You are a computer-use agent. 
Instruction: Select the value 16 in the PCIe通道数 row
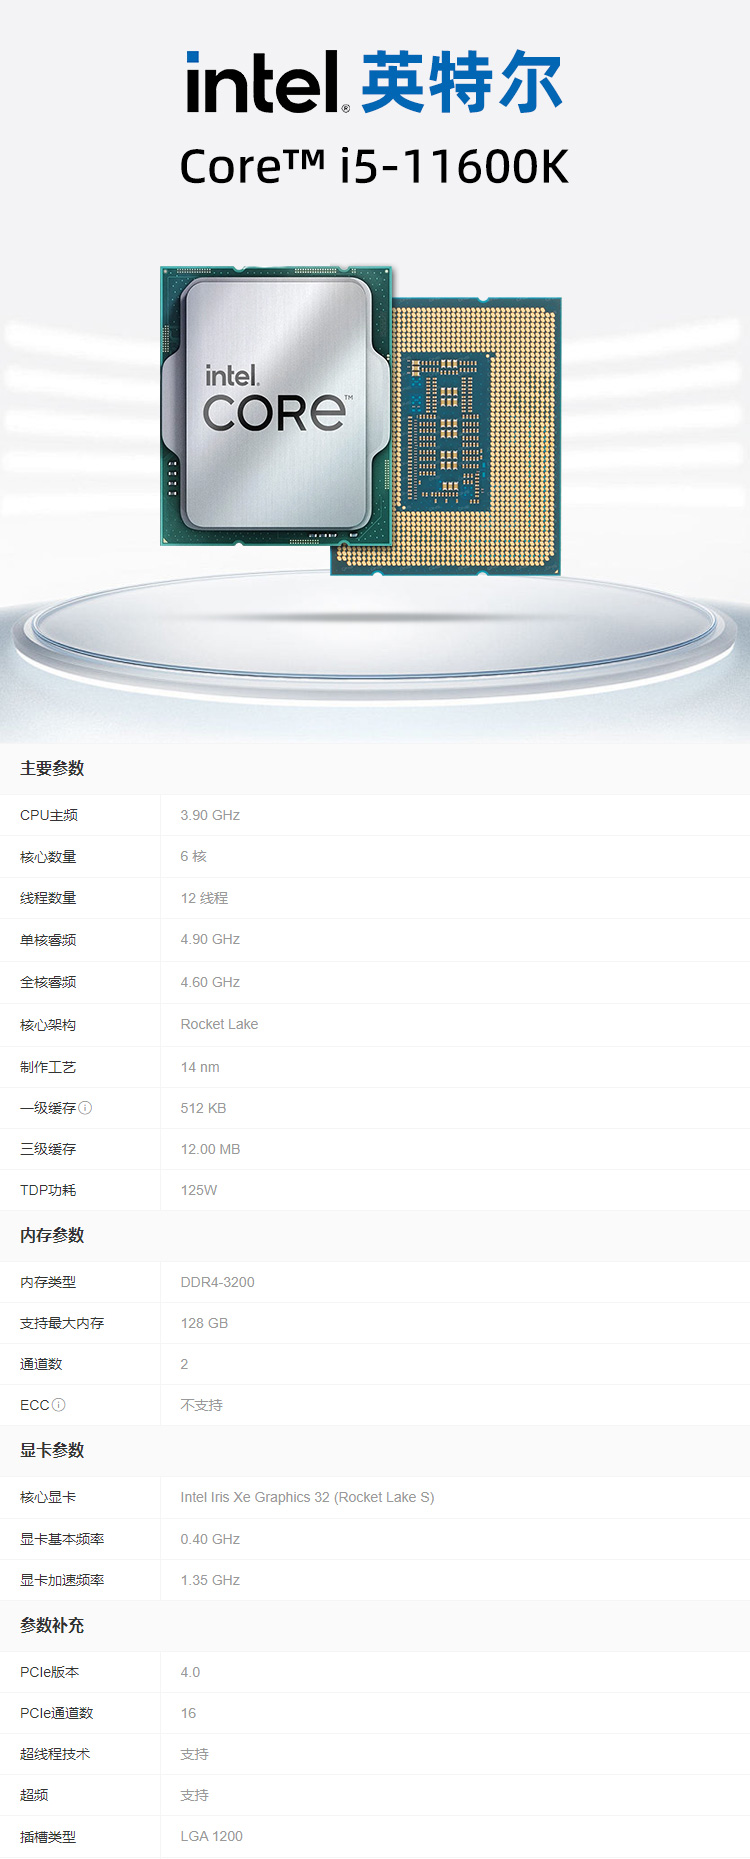click(x=188, y=1713)
